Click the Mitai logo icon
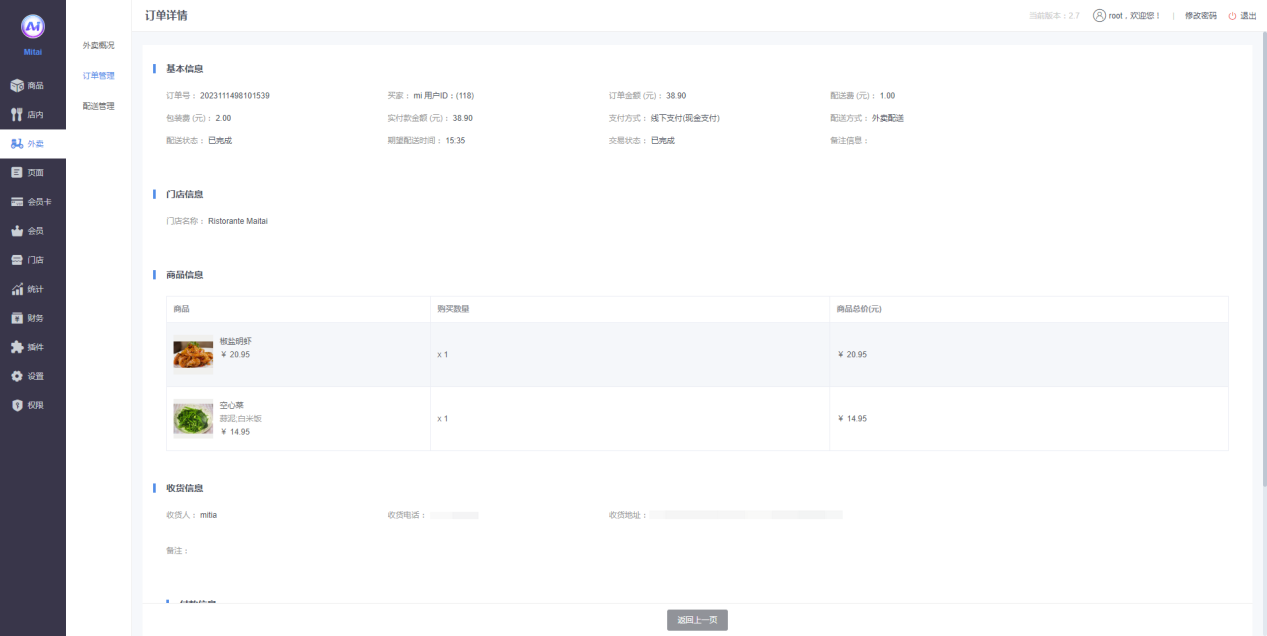The width and height of the screenshot is (1267, 636). pos(33,27)
